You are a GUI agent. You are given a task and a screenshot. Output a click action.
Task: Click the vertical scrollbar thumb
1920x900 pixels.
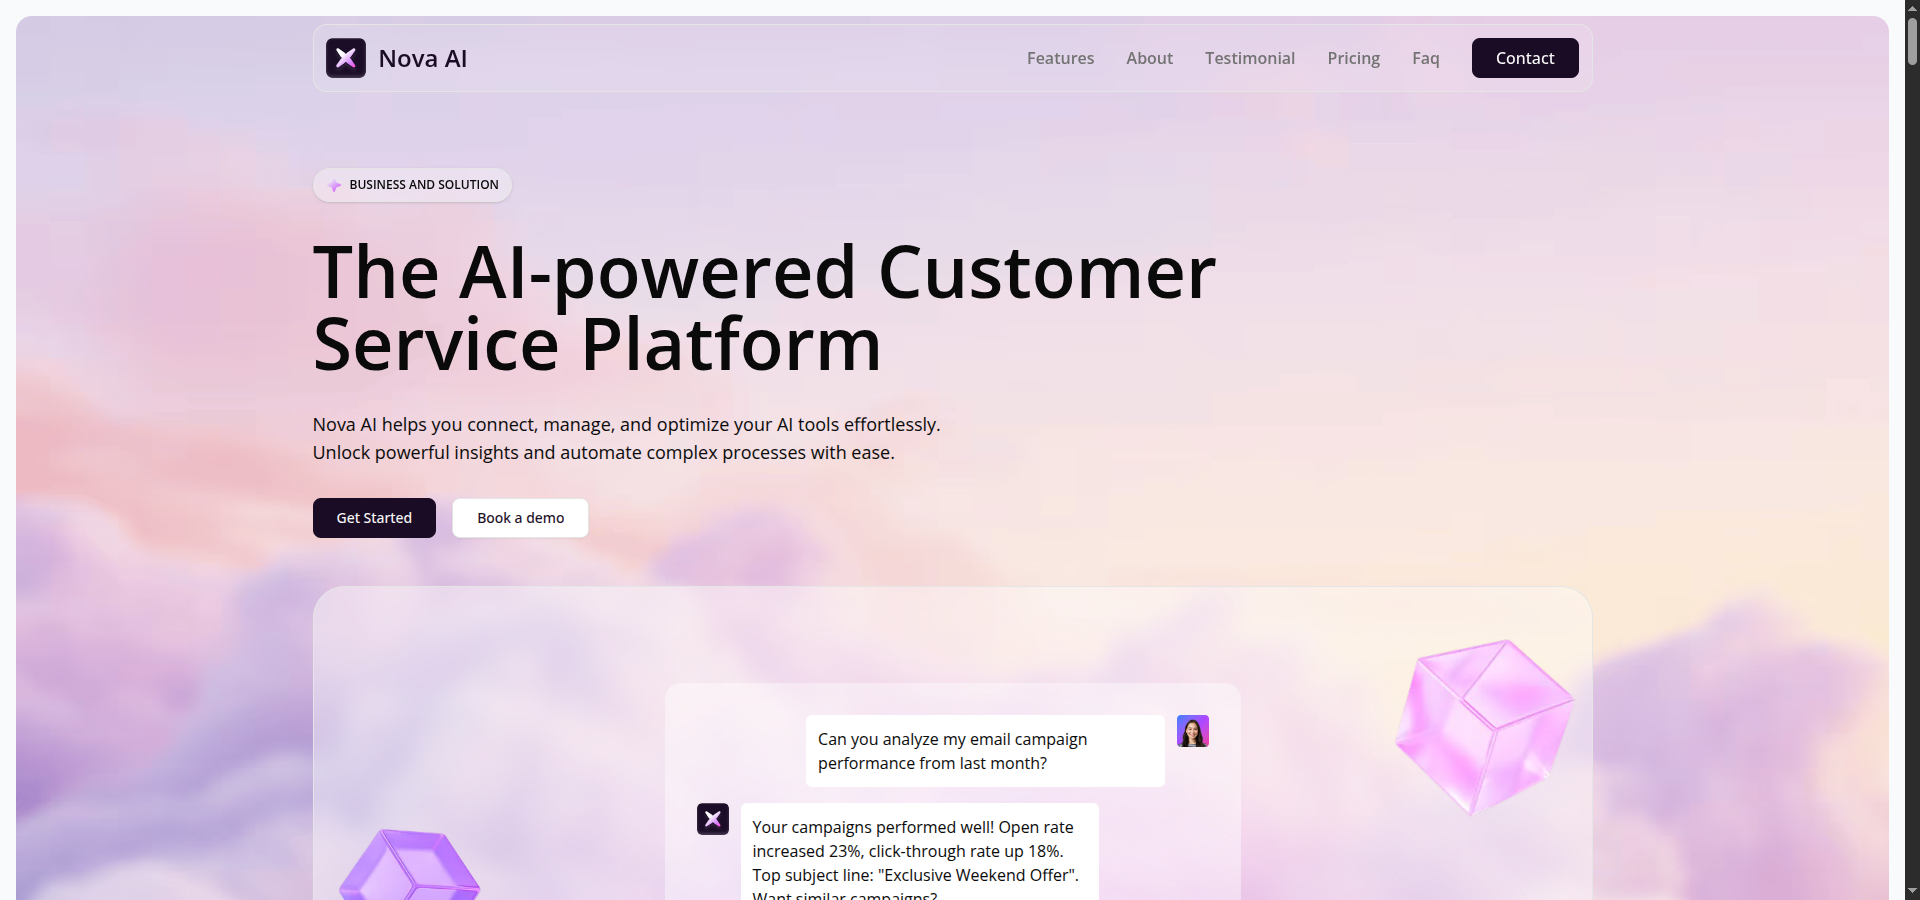1912,42
